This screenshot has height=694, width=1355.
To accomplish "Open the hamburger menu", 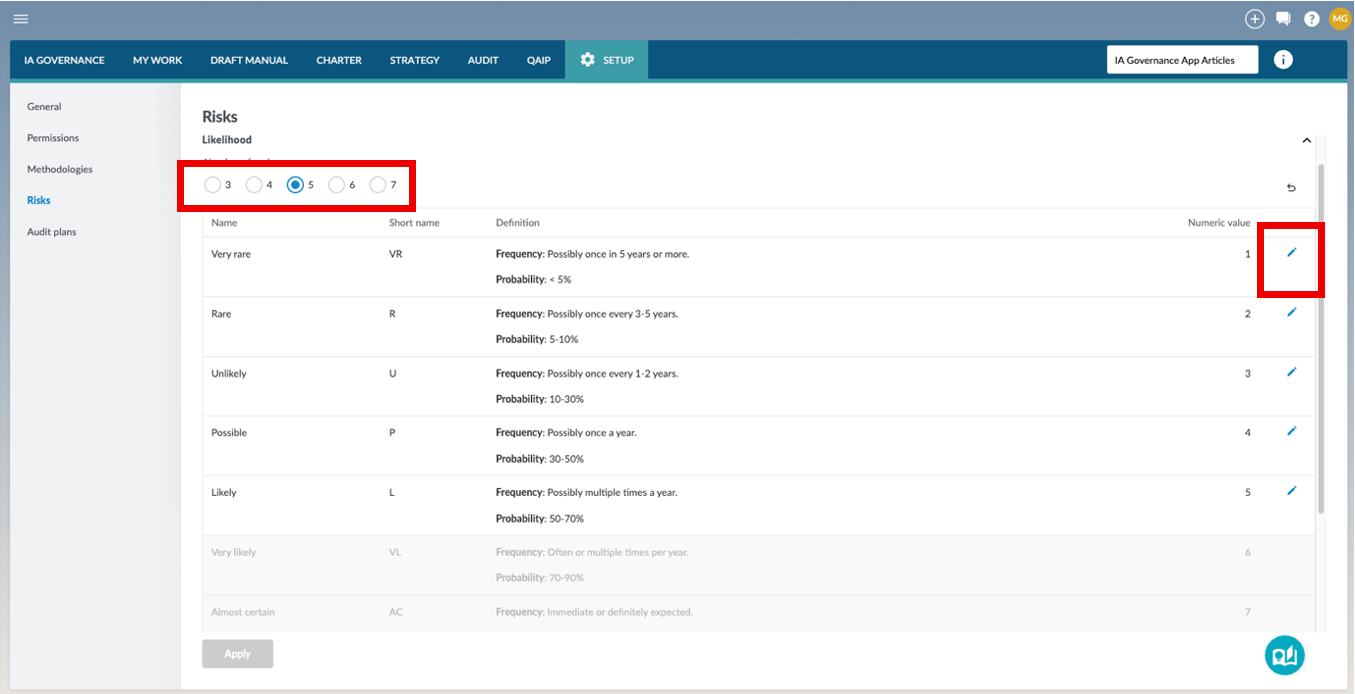I will [x=20, y=19].
